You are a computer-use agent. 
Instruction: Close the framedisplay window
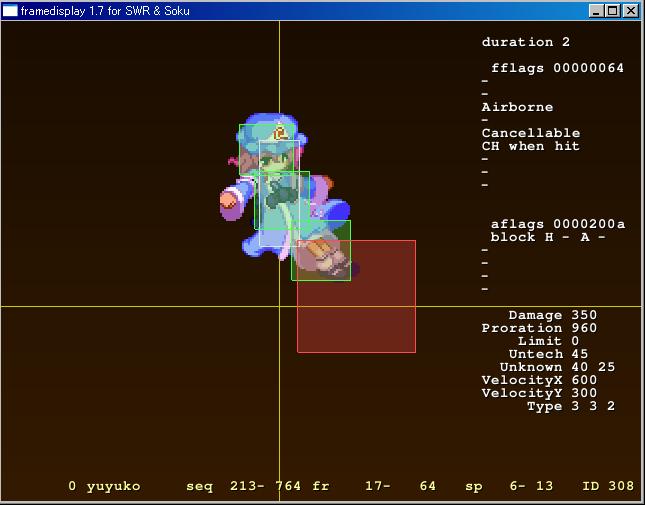tap(630, 10)
